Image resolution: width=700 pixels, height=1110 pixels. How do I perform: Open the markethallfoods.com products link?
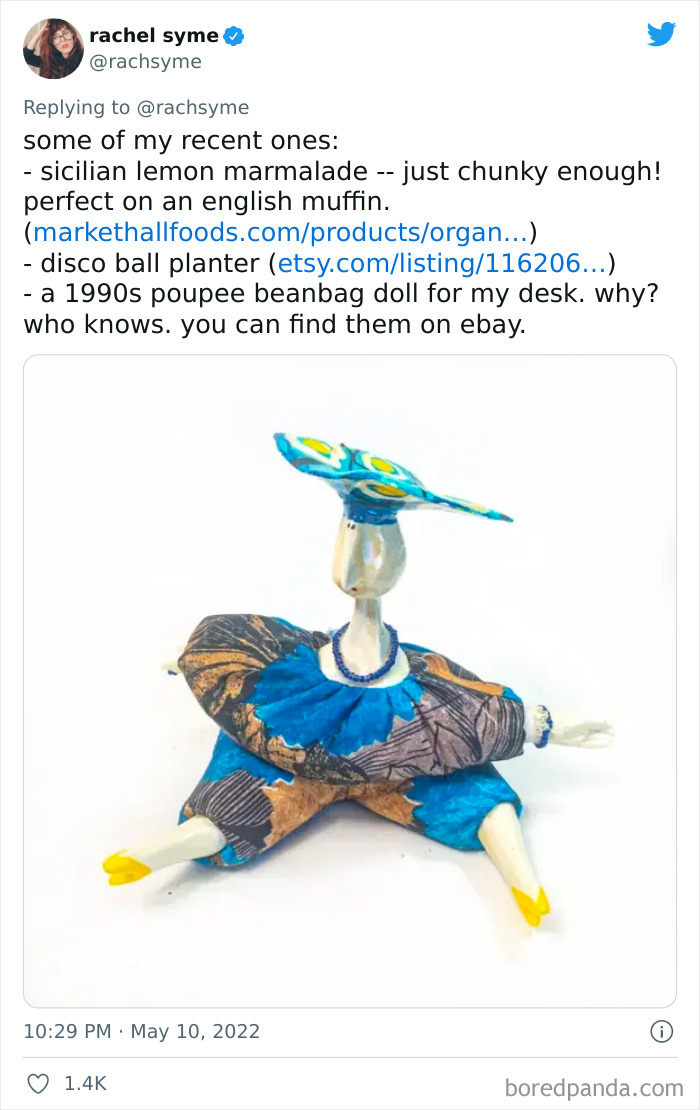[x=281, y=232]
